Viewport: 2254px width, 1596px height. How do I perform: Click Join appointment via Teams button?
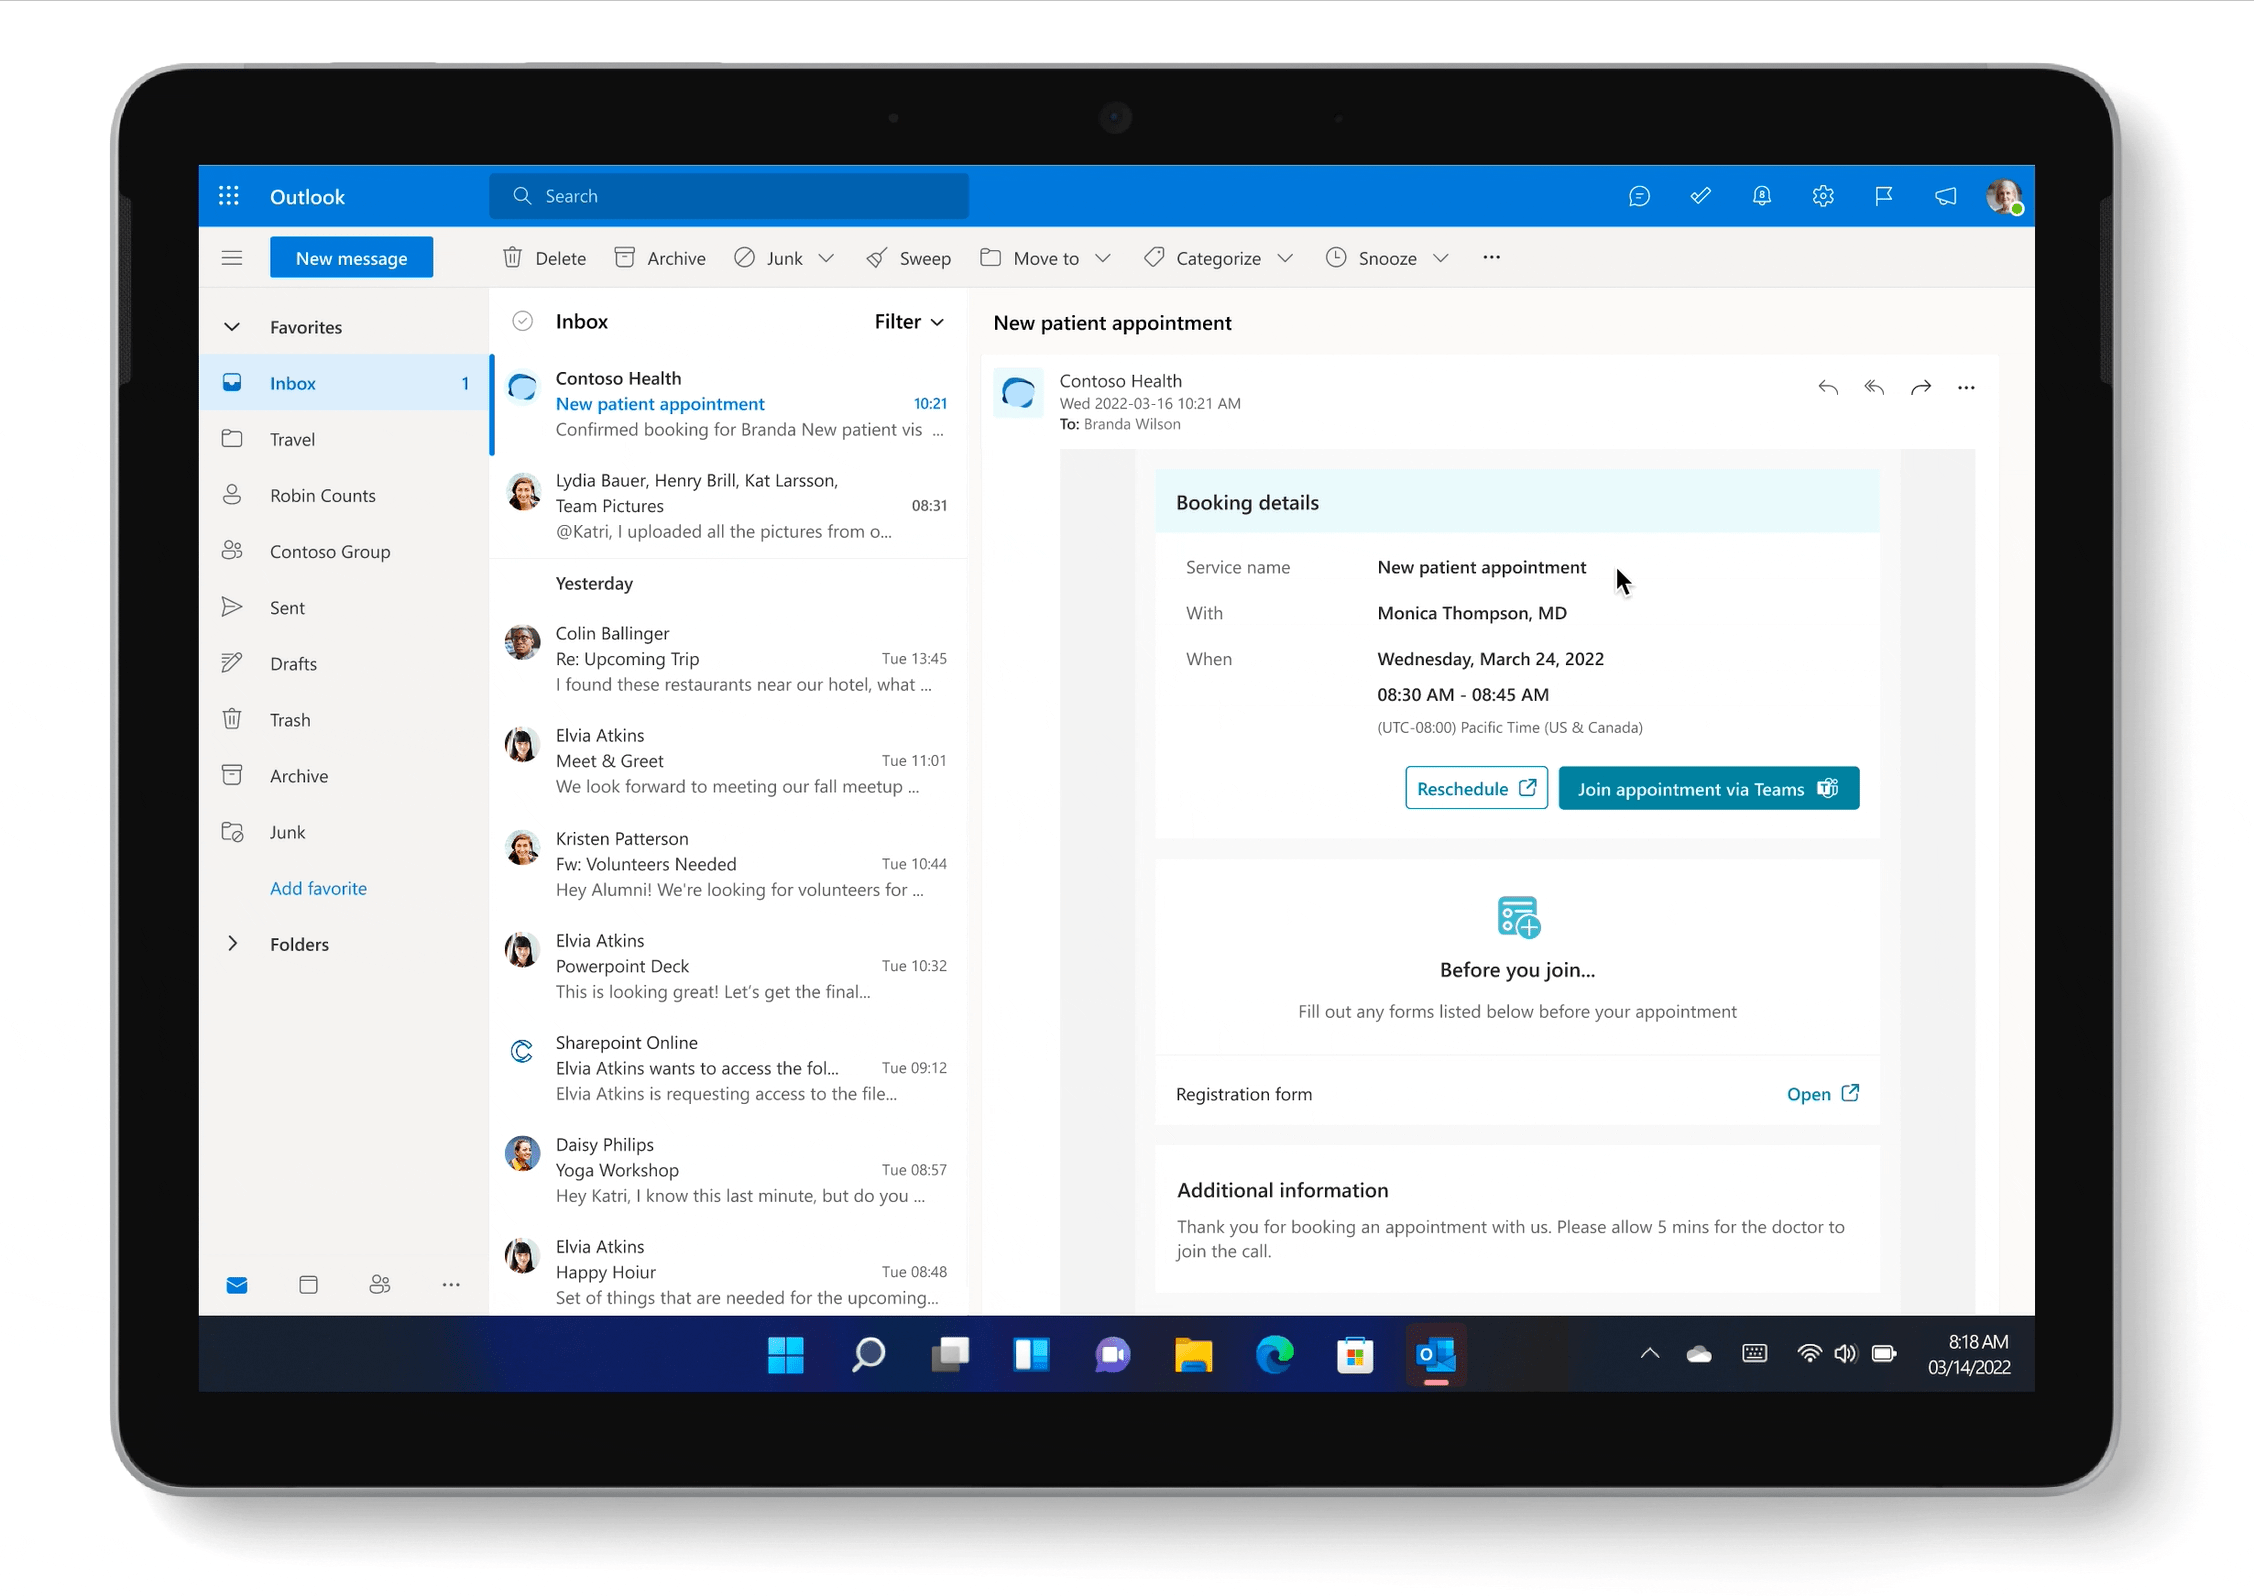click(x=1708, y=788)
